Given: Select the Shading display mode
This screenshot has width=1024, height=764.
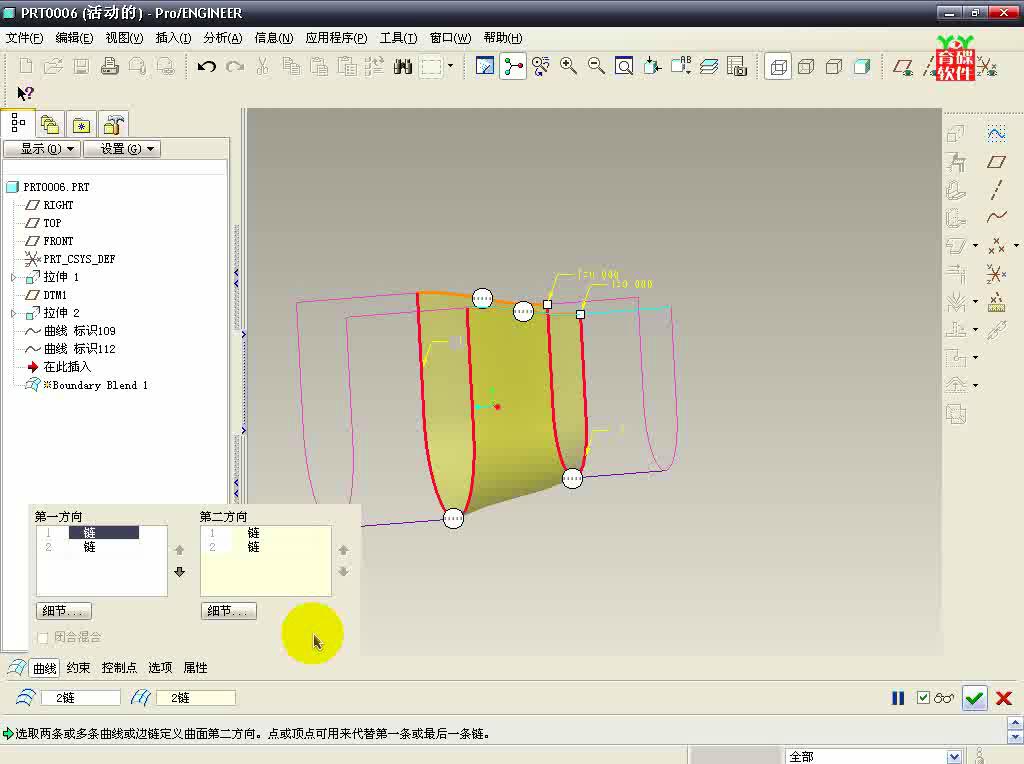Looking at the screenshot, I should click(x=862, y=67).
